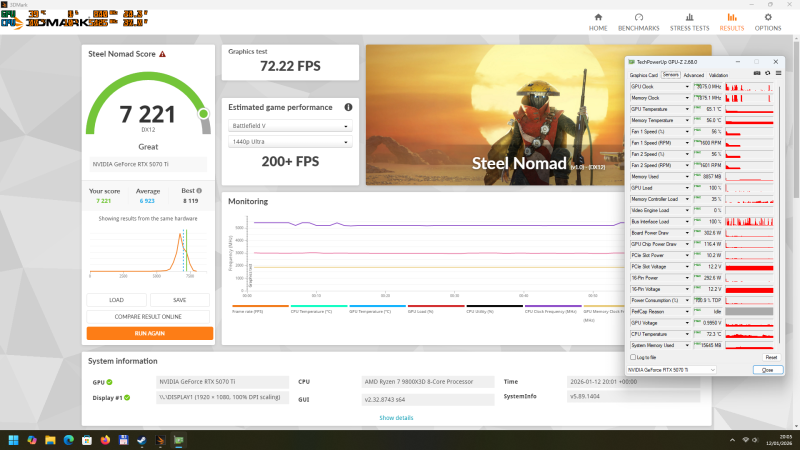Screen dimensions: 800x450
Task: Open Microsoft Edge from the taskbar
Action: tap(68, 440)
